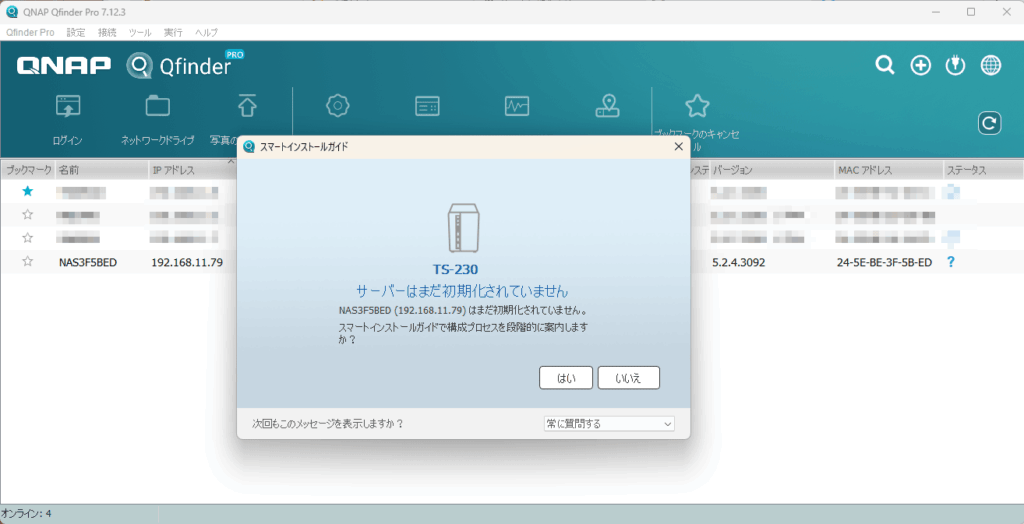Image resolution: width=1024 pixels, height=524 pixels.
Task: Click the search magnifier icon
Action: (885, 66)
